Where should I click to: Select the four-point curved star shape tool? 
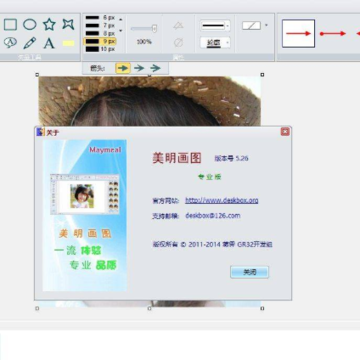click(68, 24)
